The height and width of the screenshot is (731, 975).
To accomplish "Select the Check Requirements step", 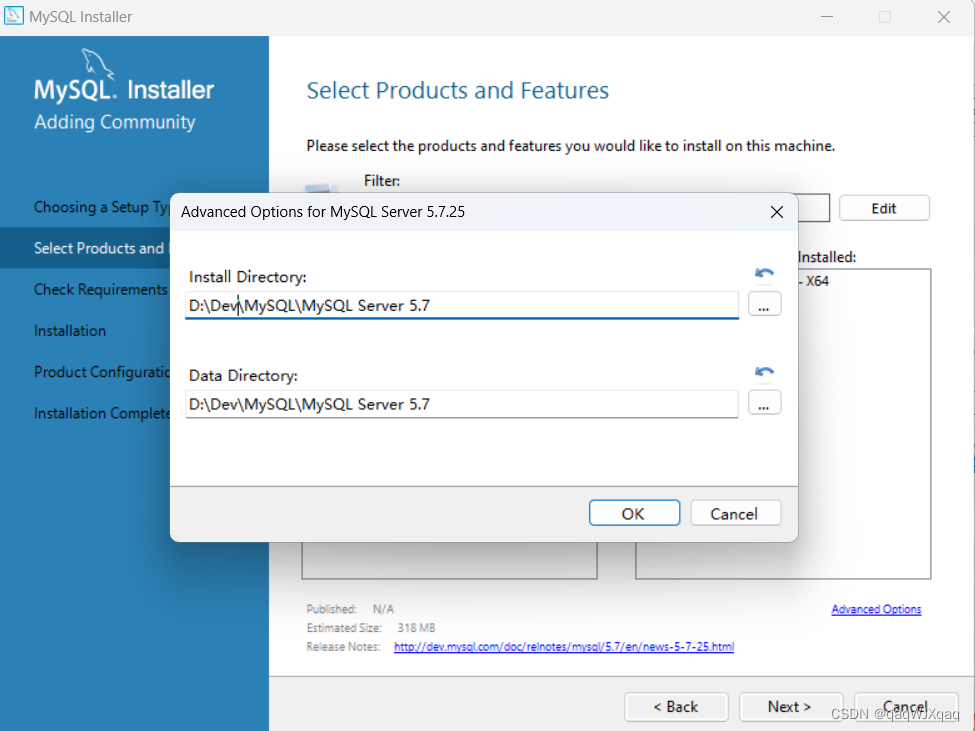I will coord(101,290).
